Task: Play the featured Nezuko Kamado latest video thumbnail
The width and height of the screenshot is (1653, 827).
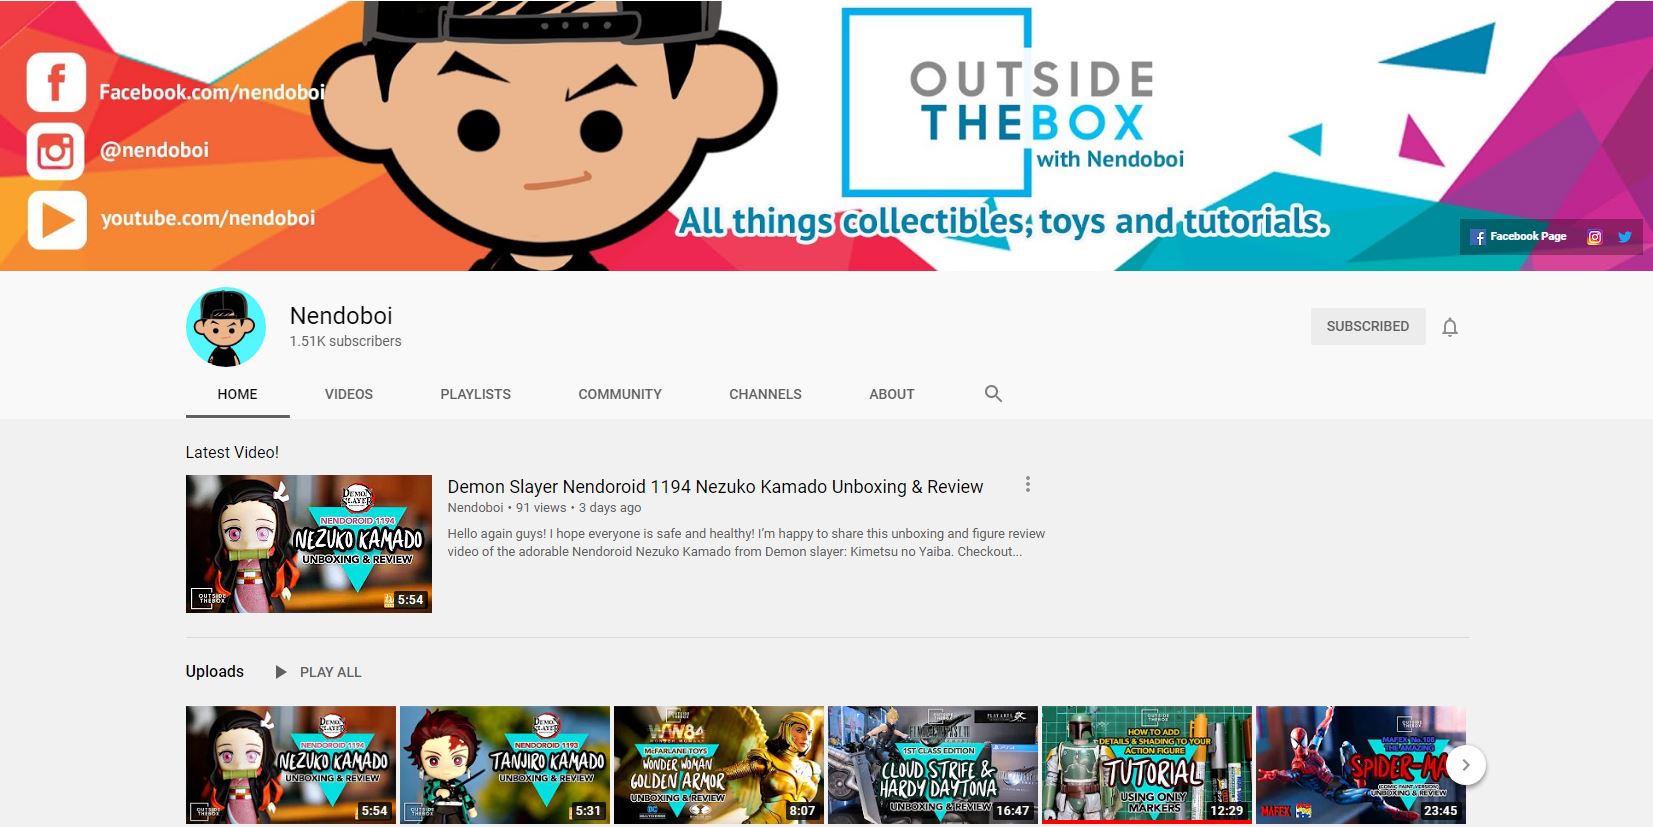Action: pos(309,544)
